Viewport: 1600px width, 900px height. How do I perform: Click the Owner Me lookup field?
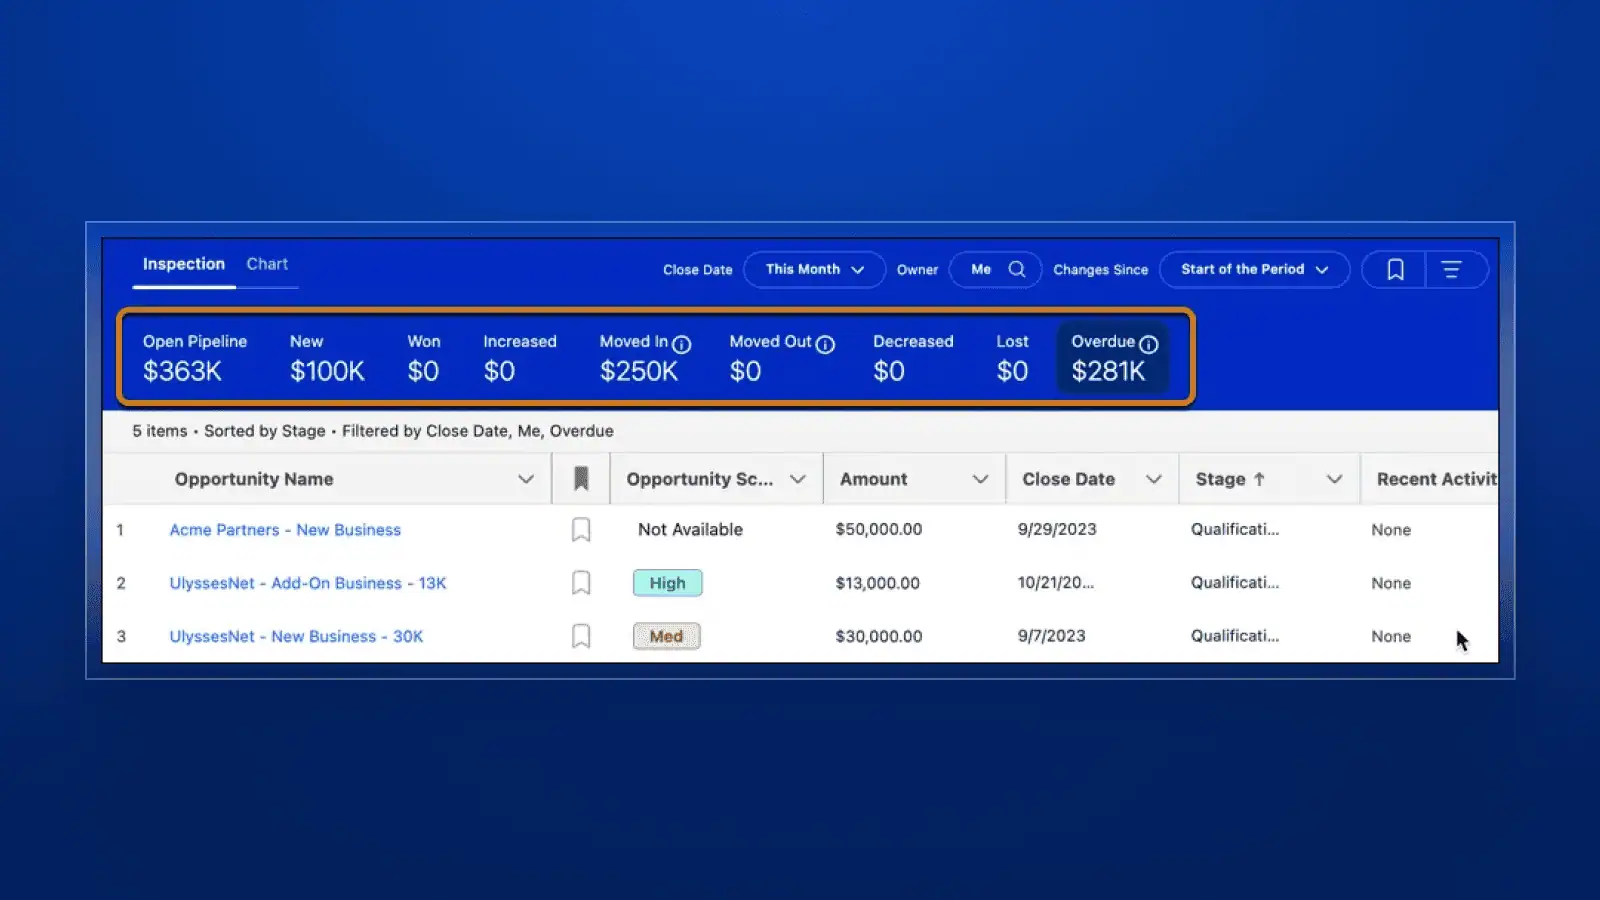click(995, 269)
